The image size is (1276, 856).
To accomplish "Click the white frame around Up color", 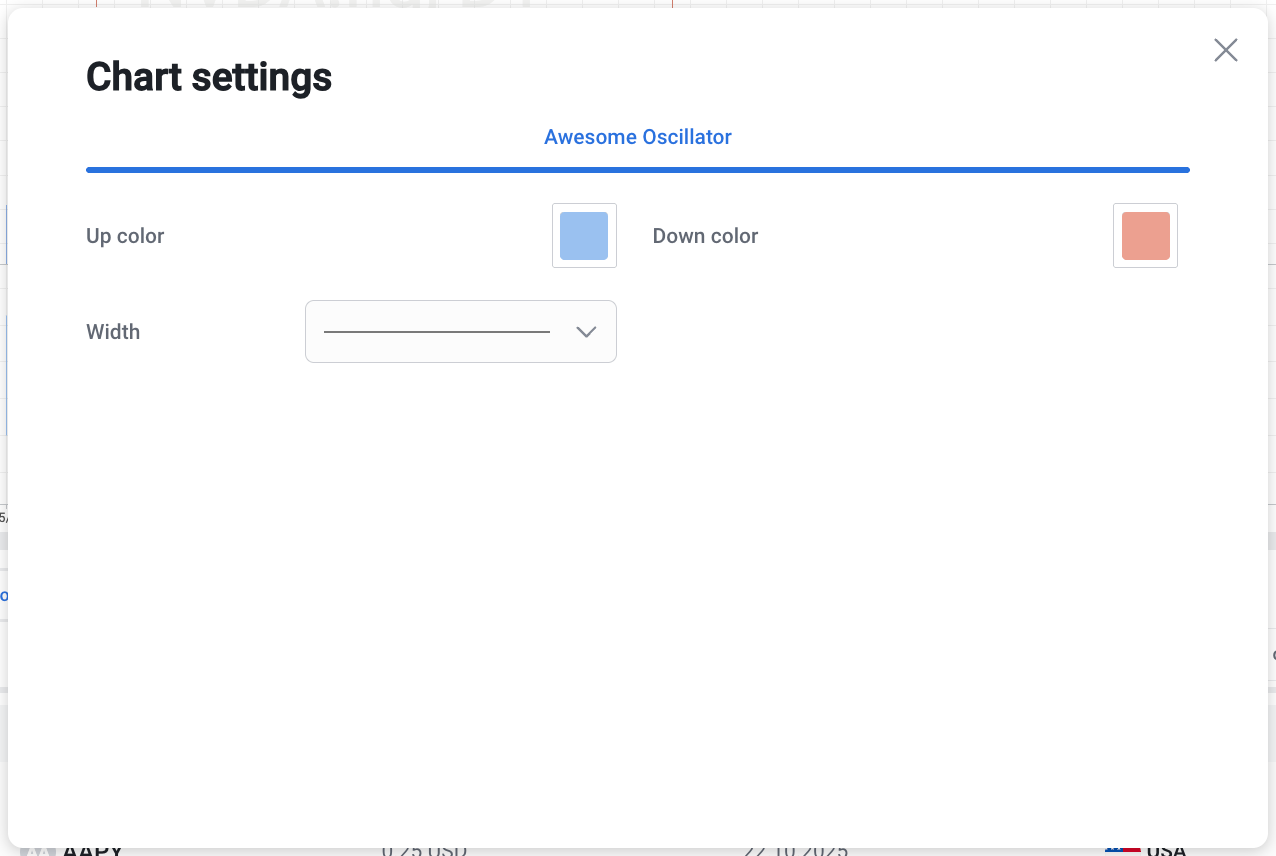I will click(x=584, y=236).
